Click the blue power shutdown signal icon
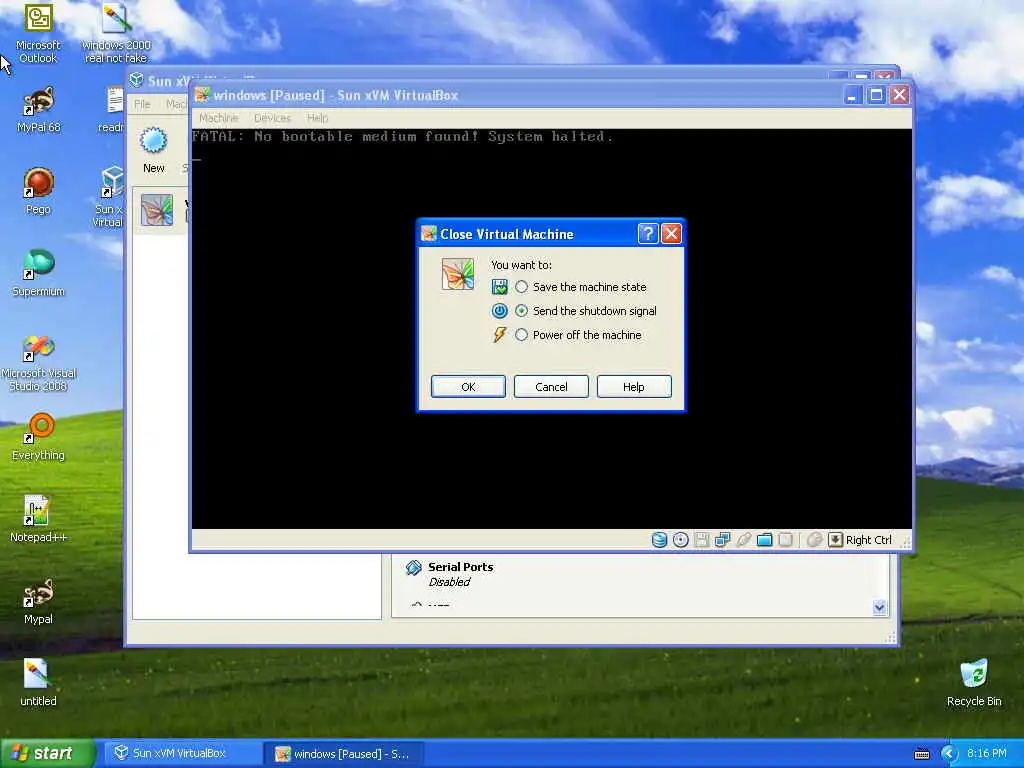This screenshot has width=1024, height=768. point(500,311)
